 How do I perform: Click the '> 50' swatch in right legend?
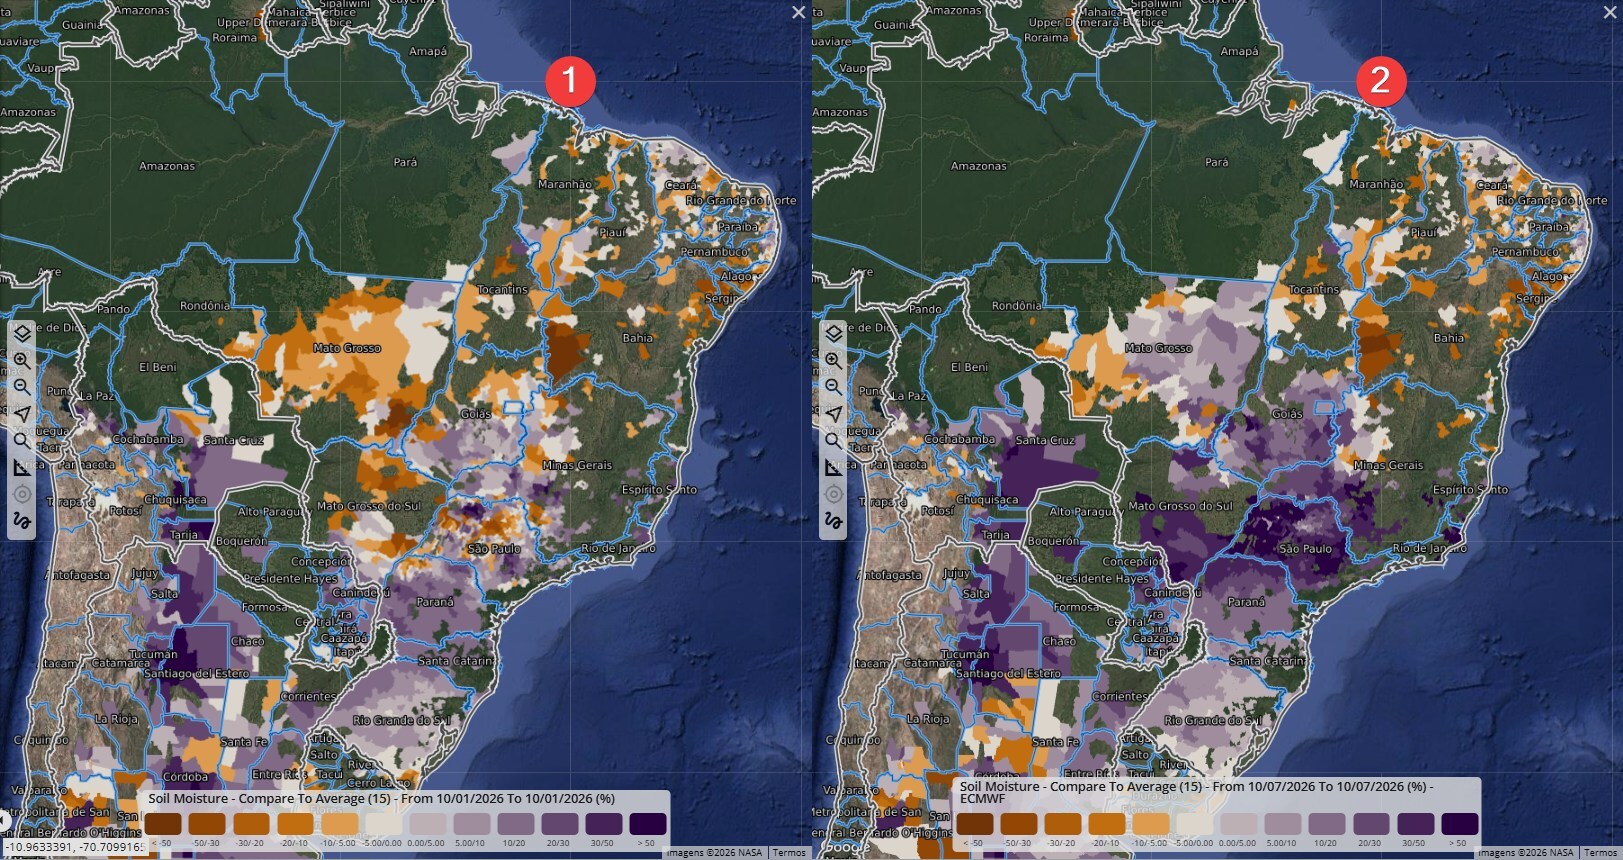[x=1460, y=824]
